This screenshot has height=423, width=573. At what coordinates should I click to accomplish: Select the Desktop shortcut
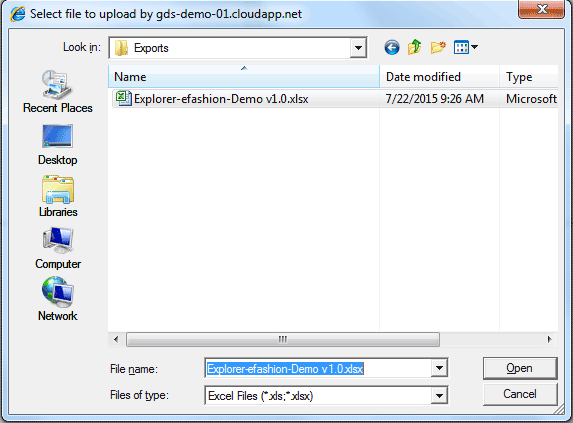(57, 145)
